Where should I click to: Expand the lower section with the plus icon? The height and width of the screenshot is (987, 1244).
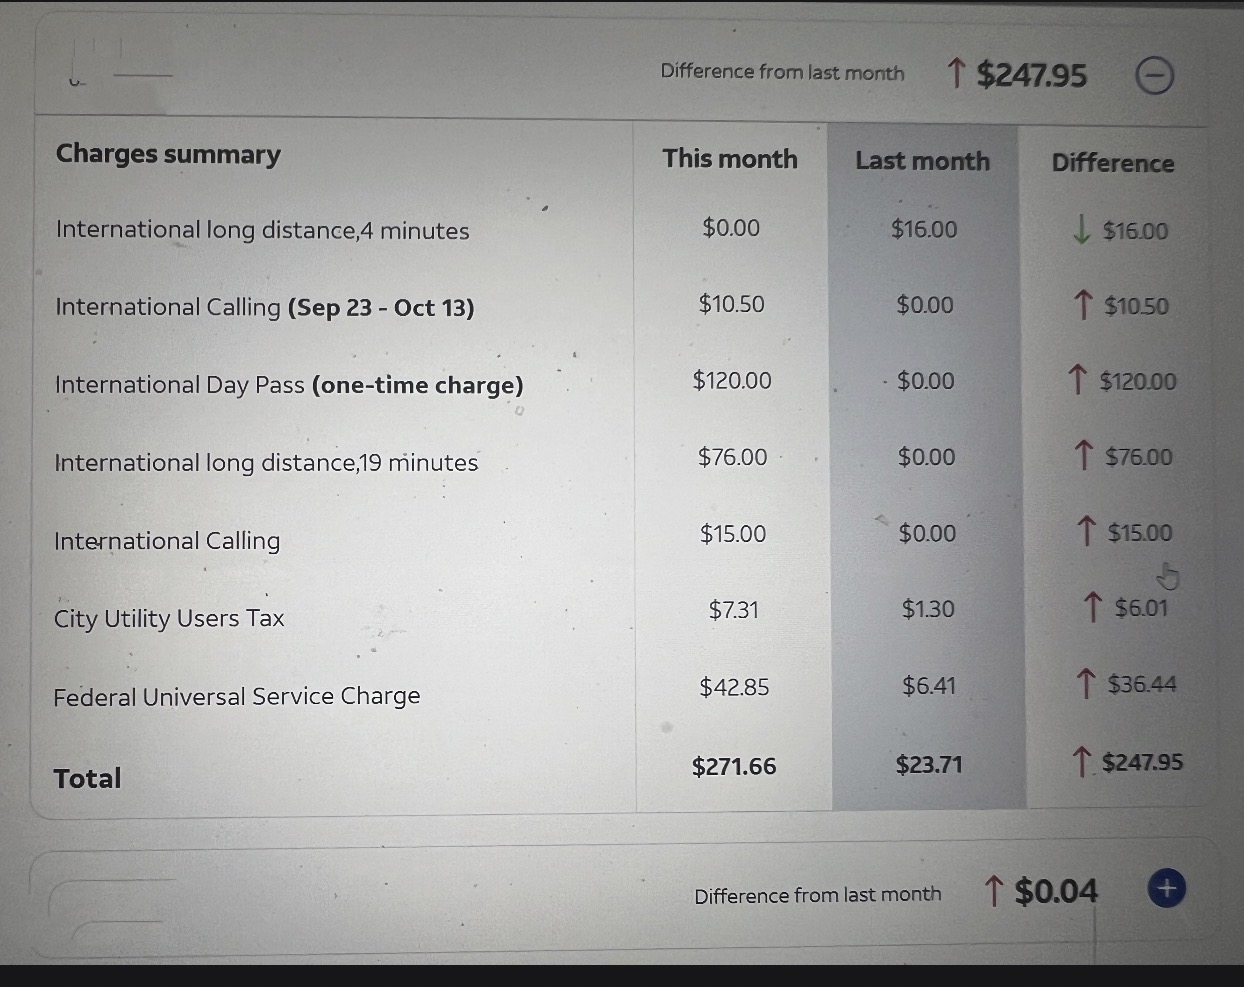(x=1166, y=888)
